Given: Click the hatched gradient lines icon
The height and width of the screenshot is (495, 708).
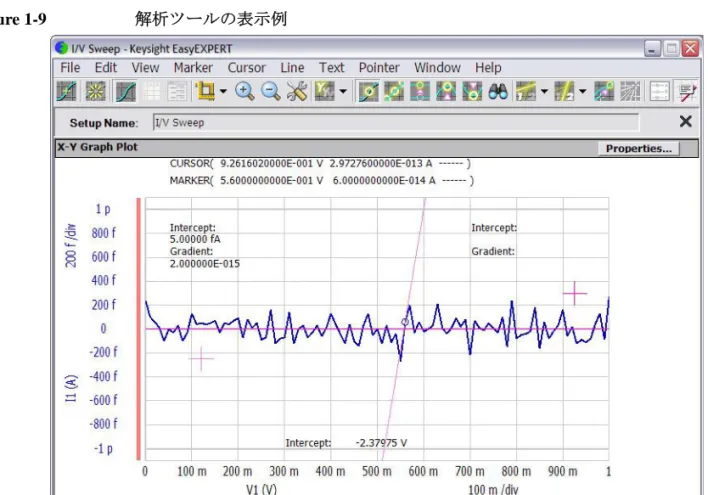Looking at the screenshot, I should [630, 91].
